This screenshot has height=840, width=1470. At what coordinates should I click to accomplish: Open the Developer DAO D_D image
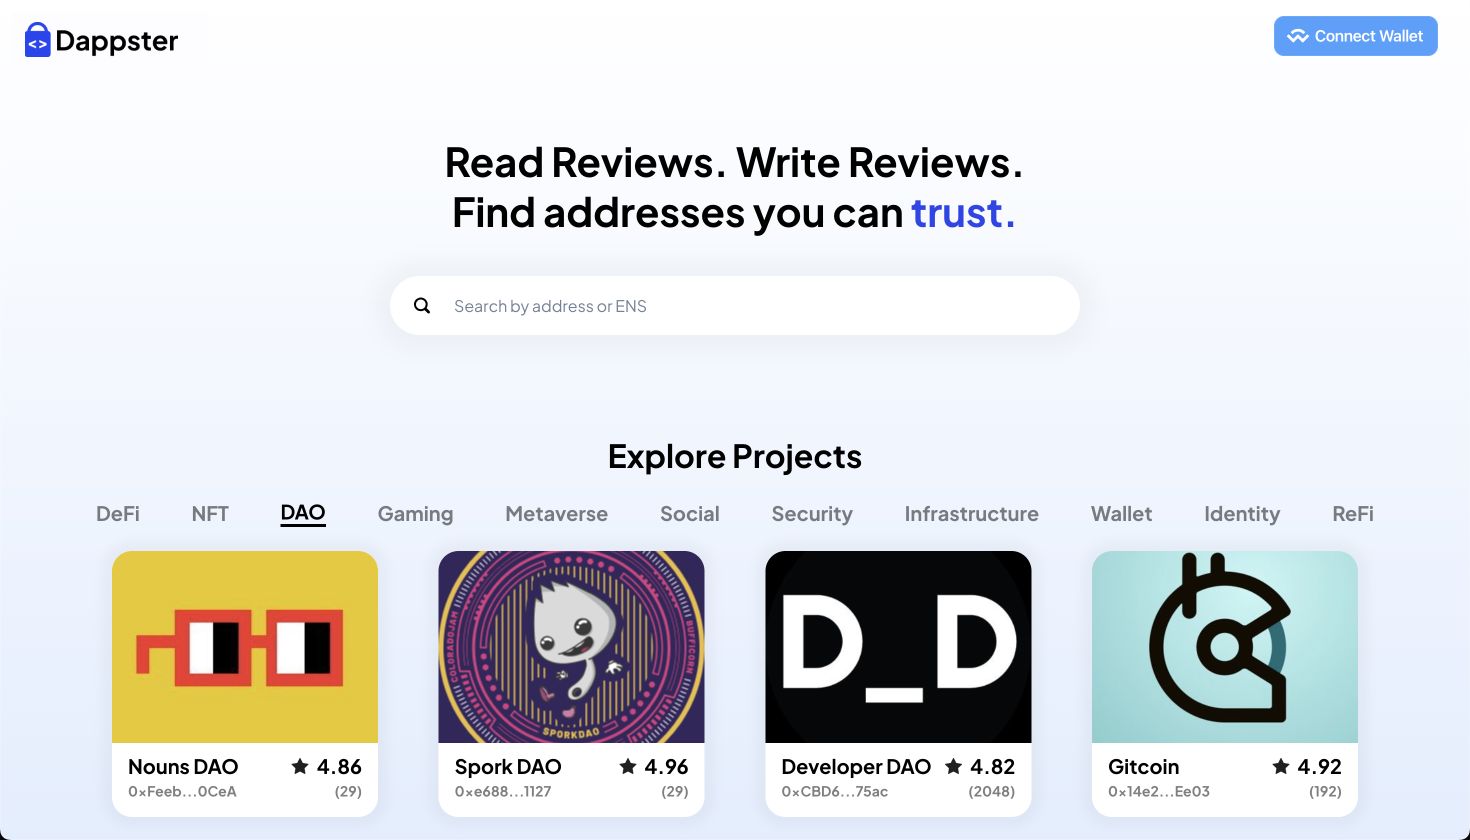pyautogui.click(x=898, y=647)
